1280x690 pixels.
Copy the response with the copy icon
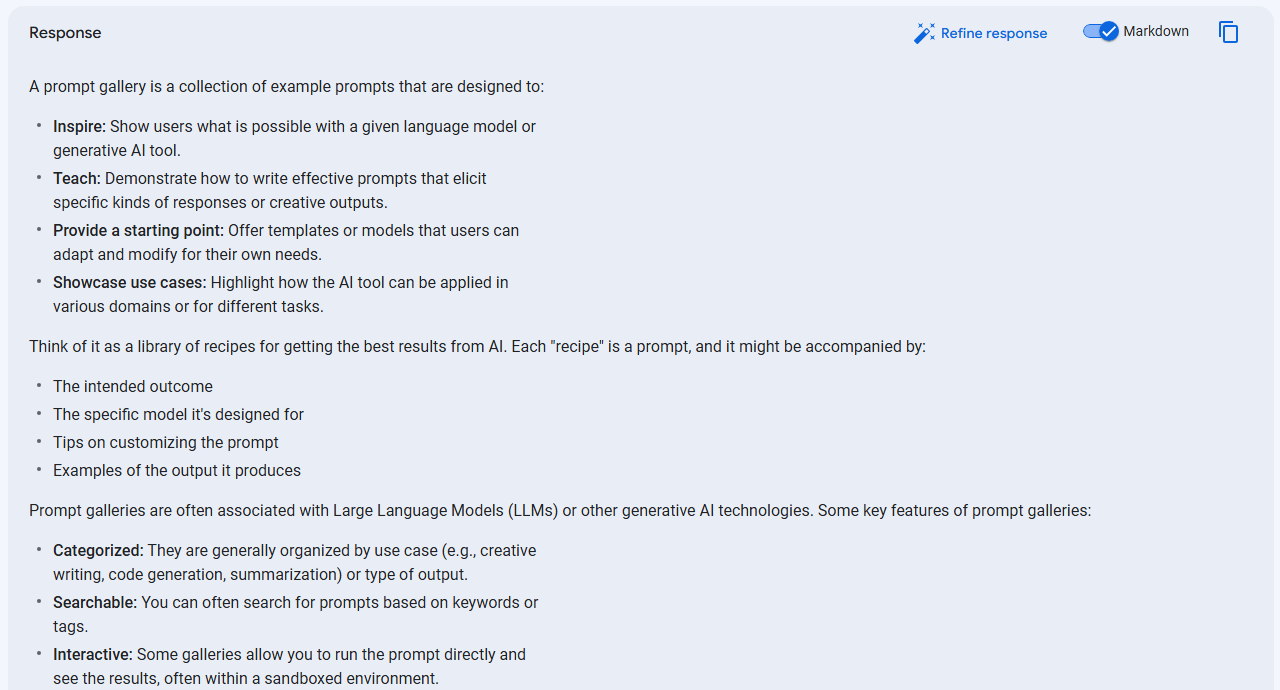[1228, 32]
